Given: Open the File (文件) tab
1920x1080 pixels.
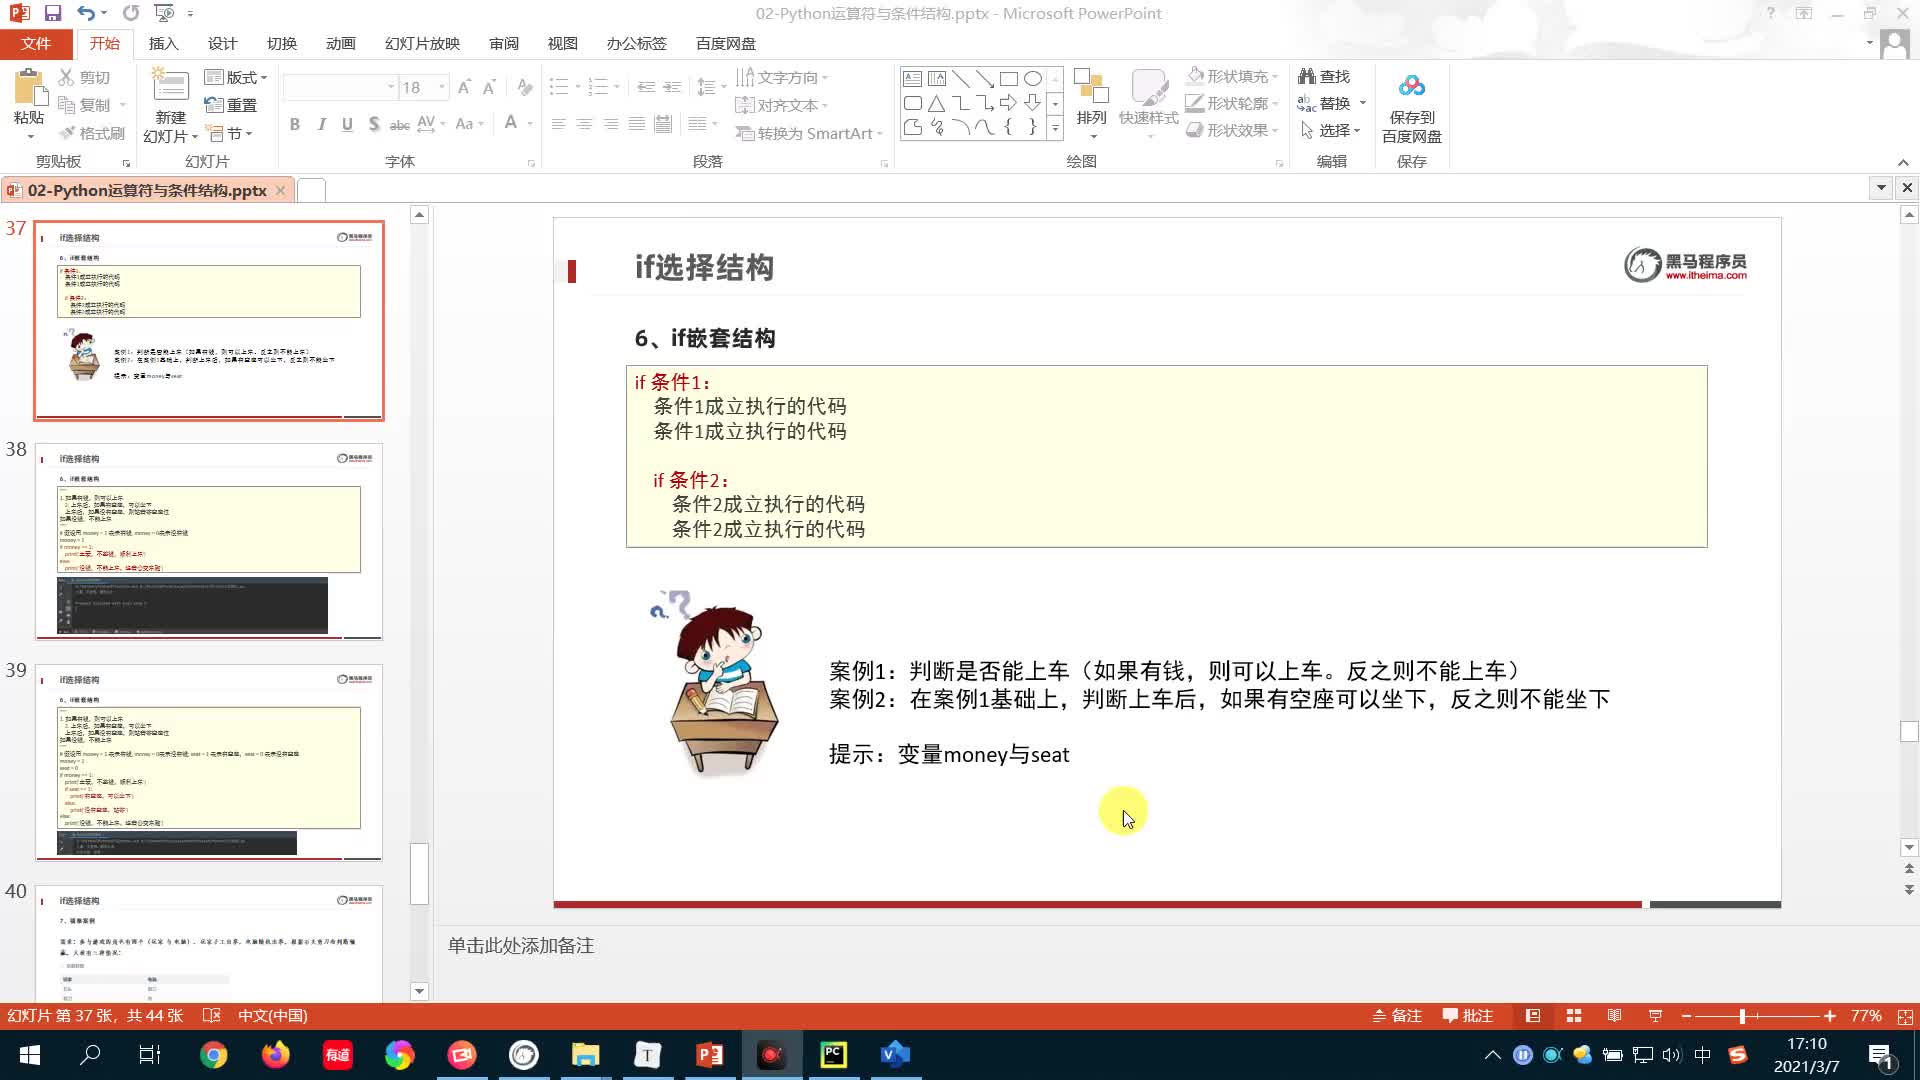Looking at the screenshot, I should click(36, 43).
